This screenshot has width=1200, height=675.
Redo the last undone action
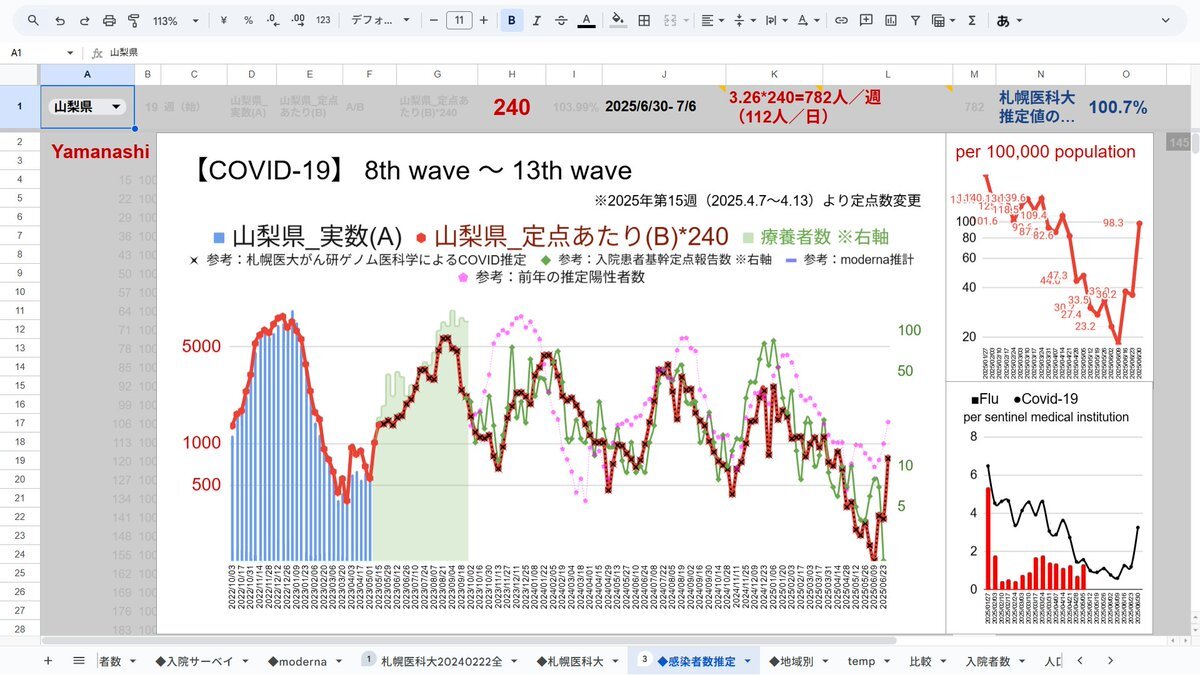point(84,20)
